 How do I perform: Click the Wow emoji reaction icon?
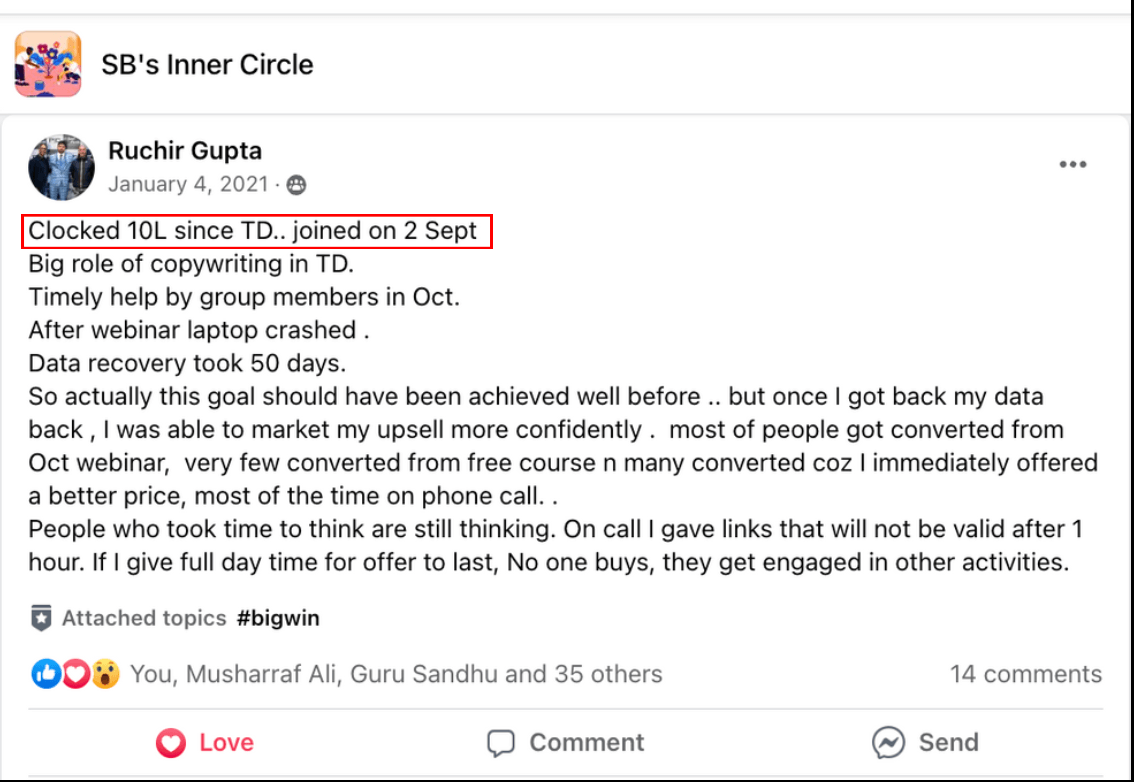point(105,674)
